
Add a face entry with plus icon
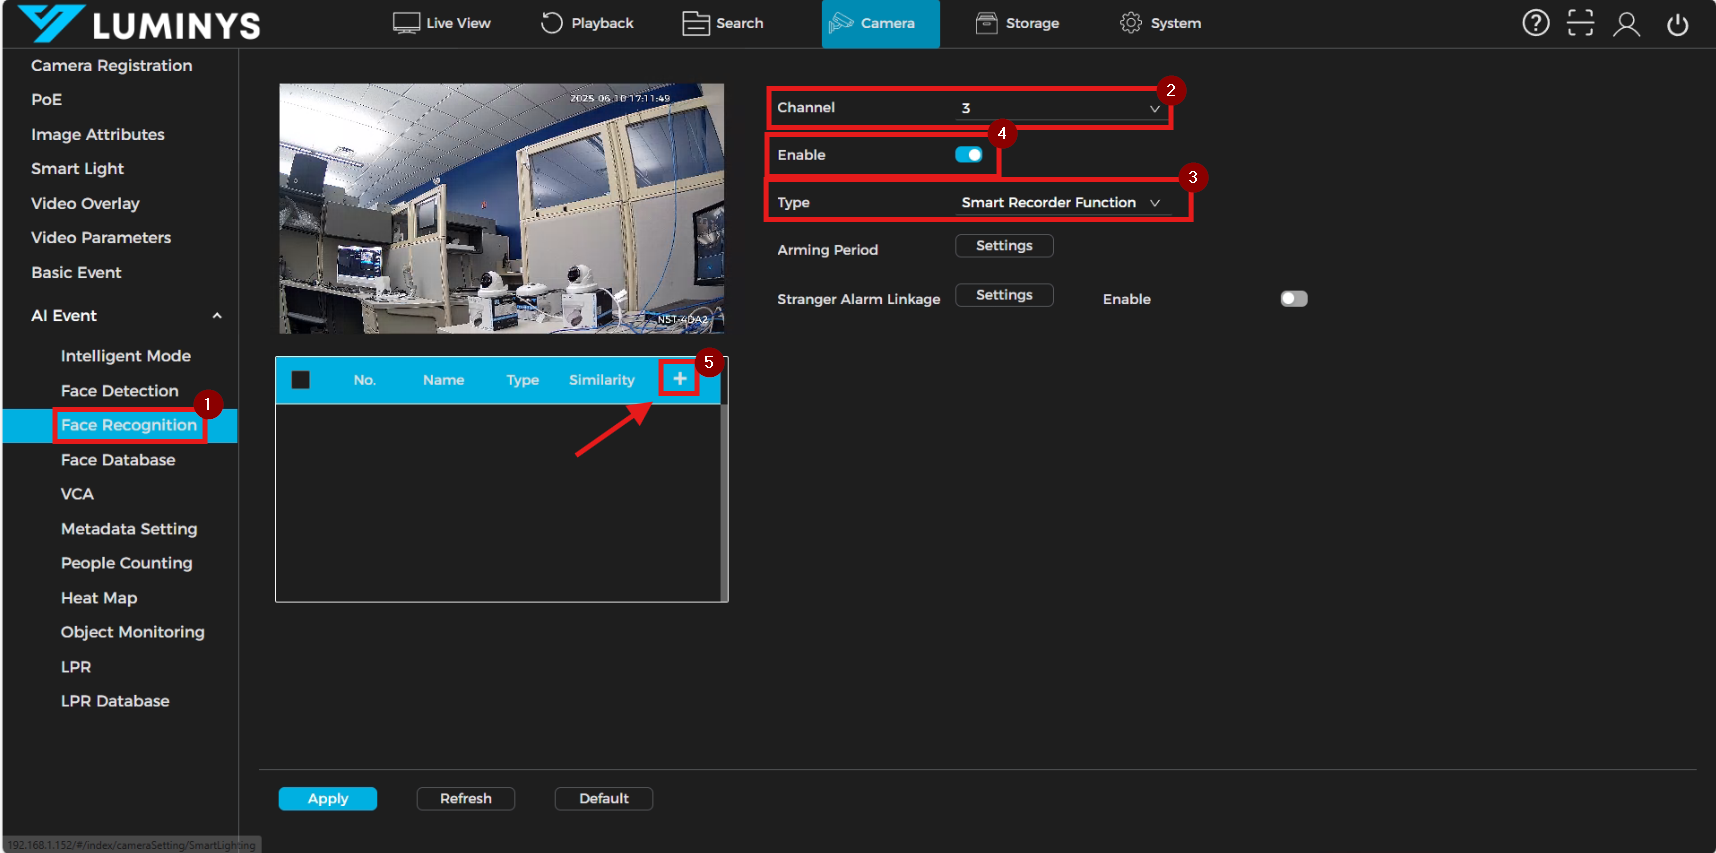coord(679,379)
